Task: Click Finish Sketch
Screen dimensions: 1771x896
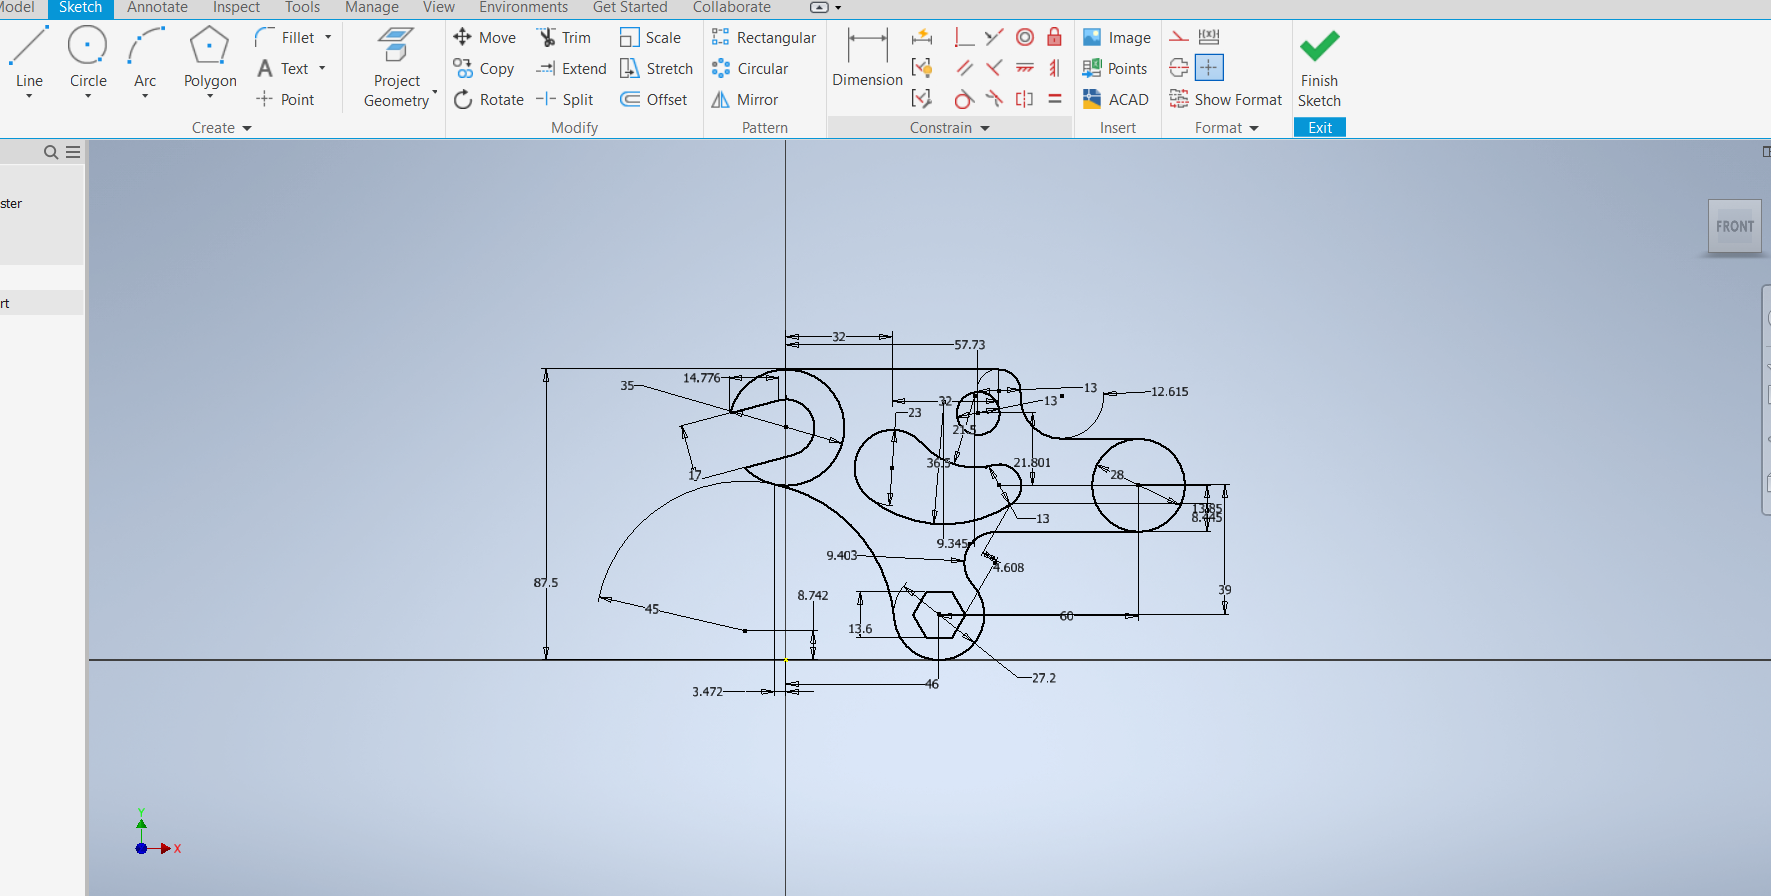Action: coord(1319,68)
